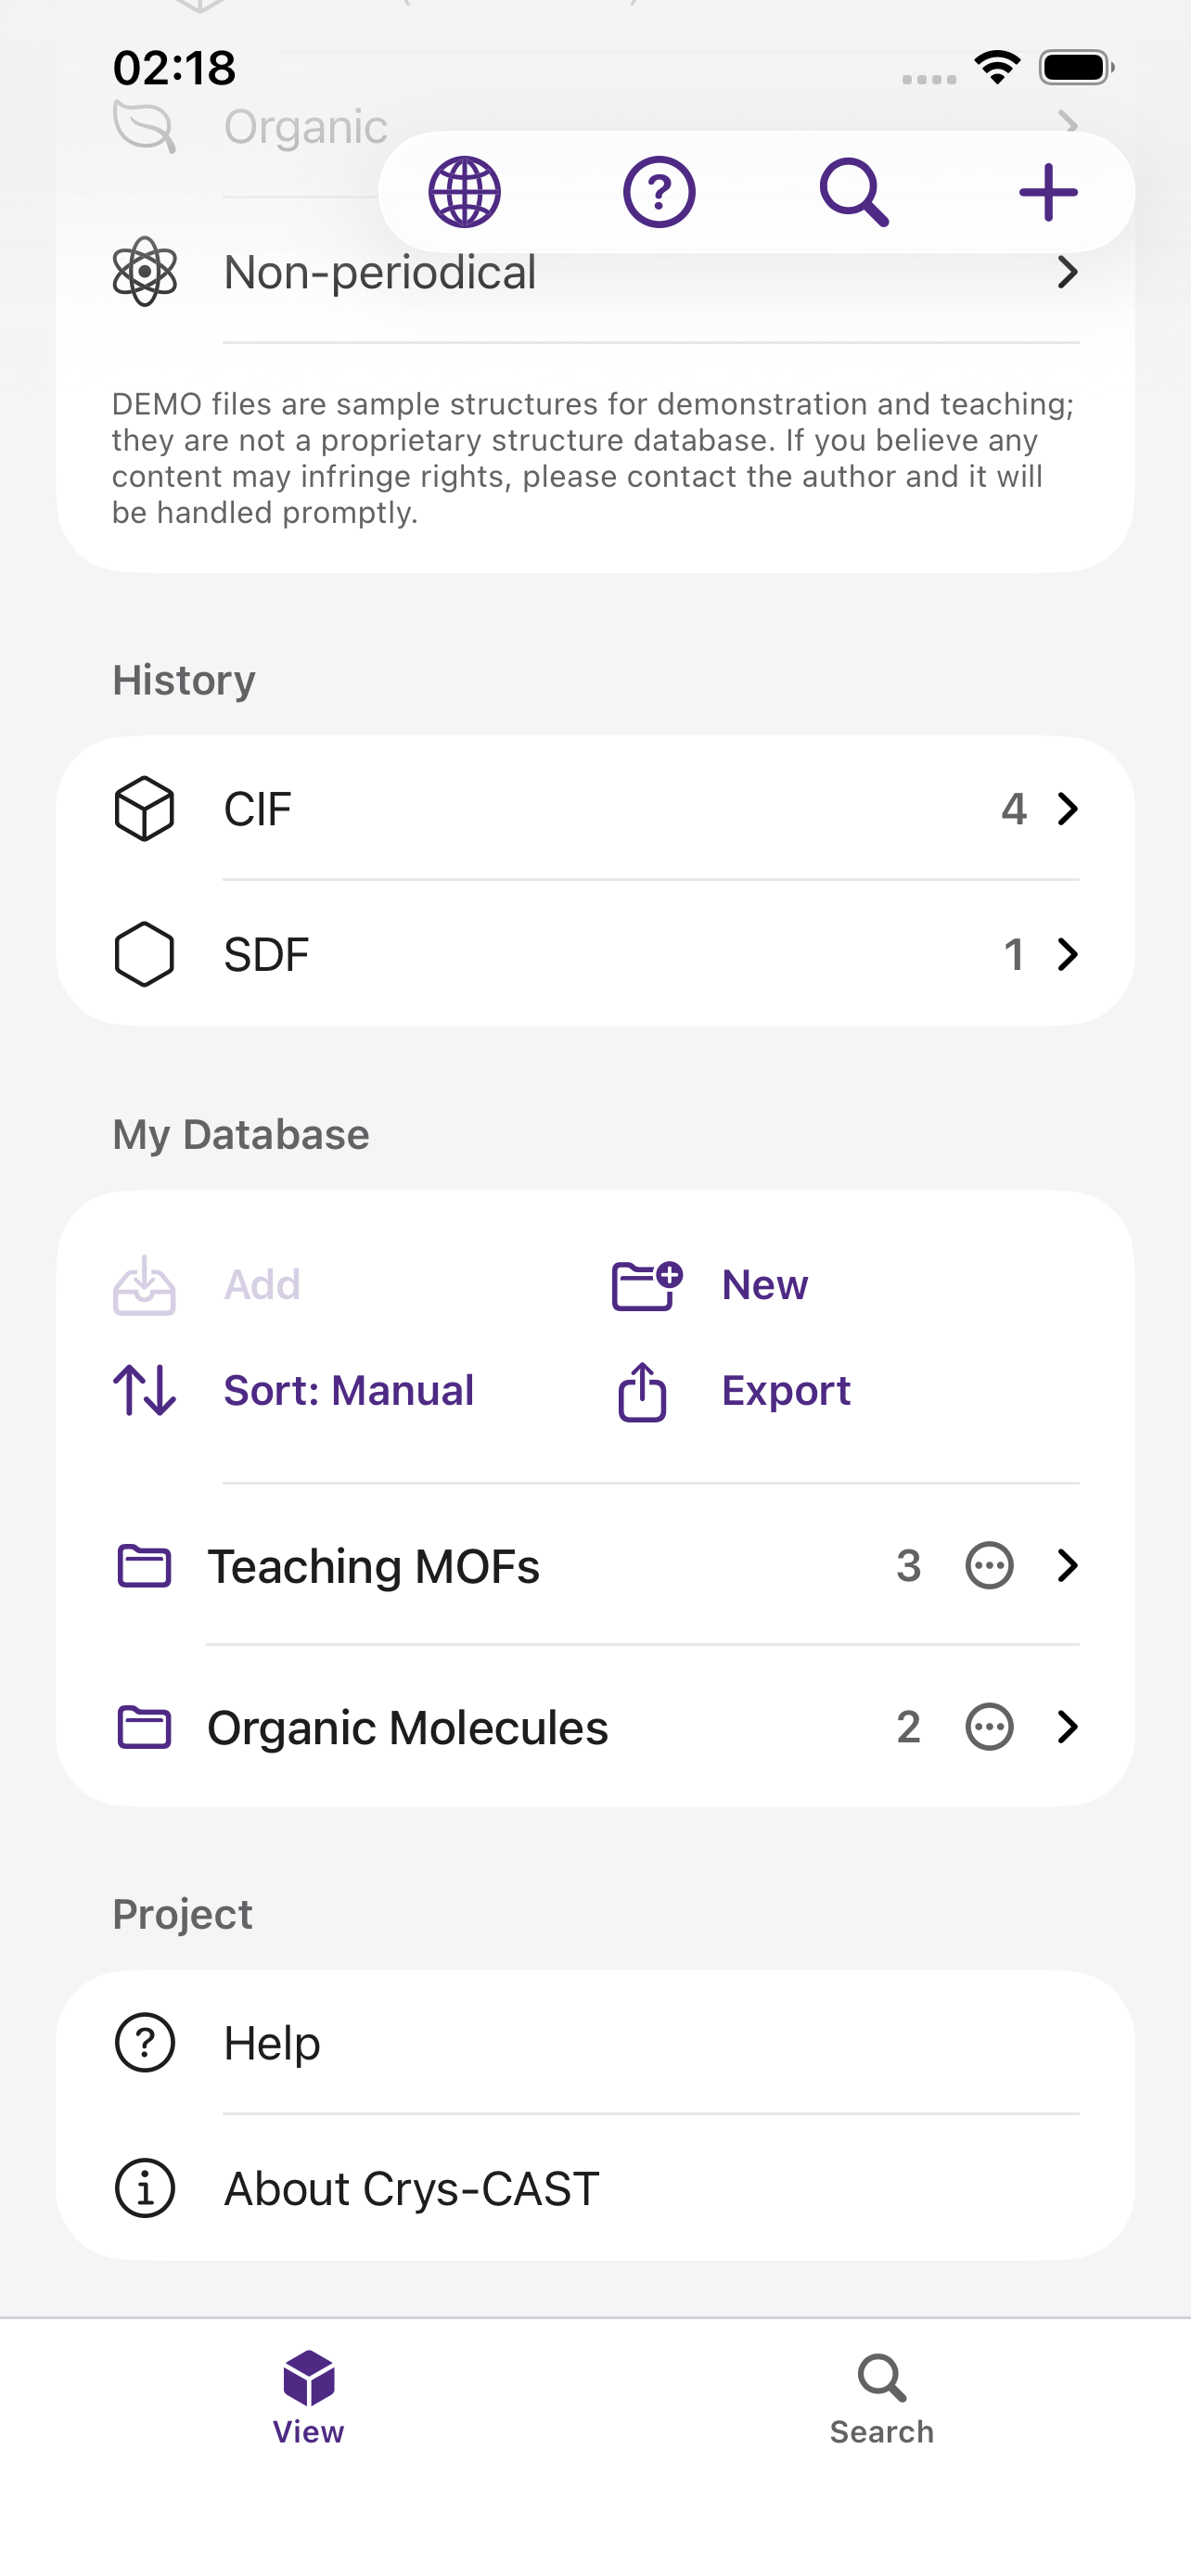Open the Help item under Project
1191x2576 pixels.
(x=596, y=2043)
